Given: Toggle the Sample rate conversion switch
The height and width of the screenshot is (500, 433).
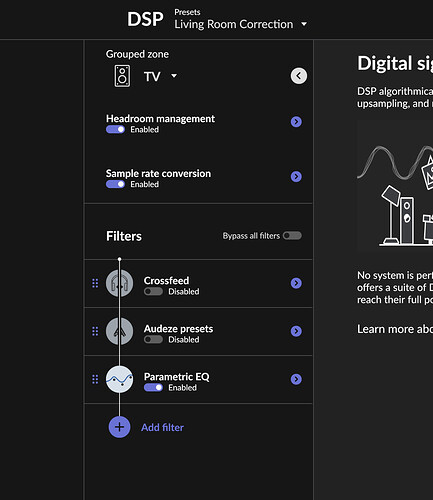Looking at the screenshot, I should point(115,184).
